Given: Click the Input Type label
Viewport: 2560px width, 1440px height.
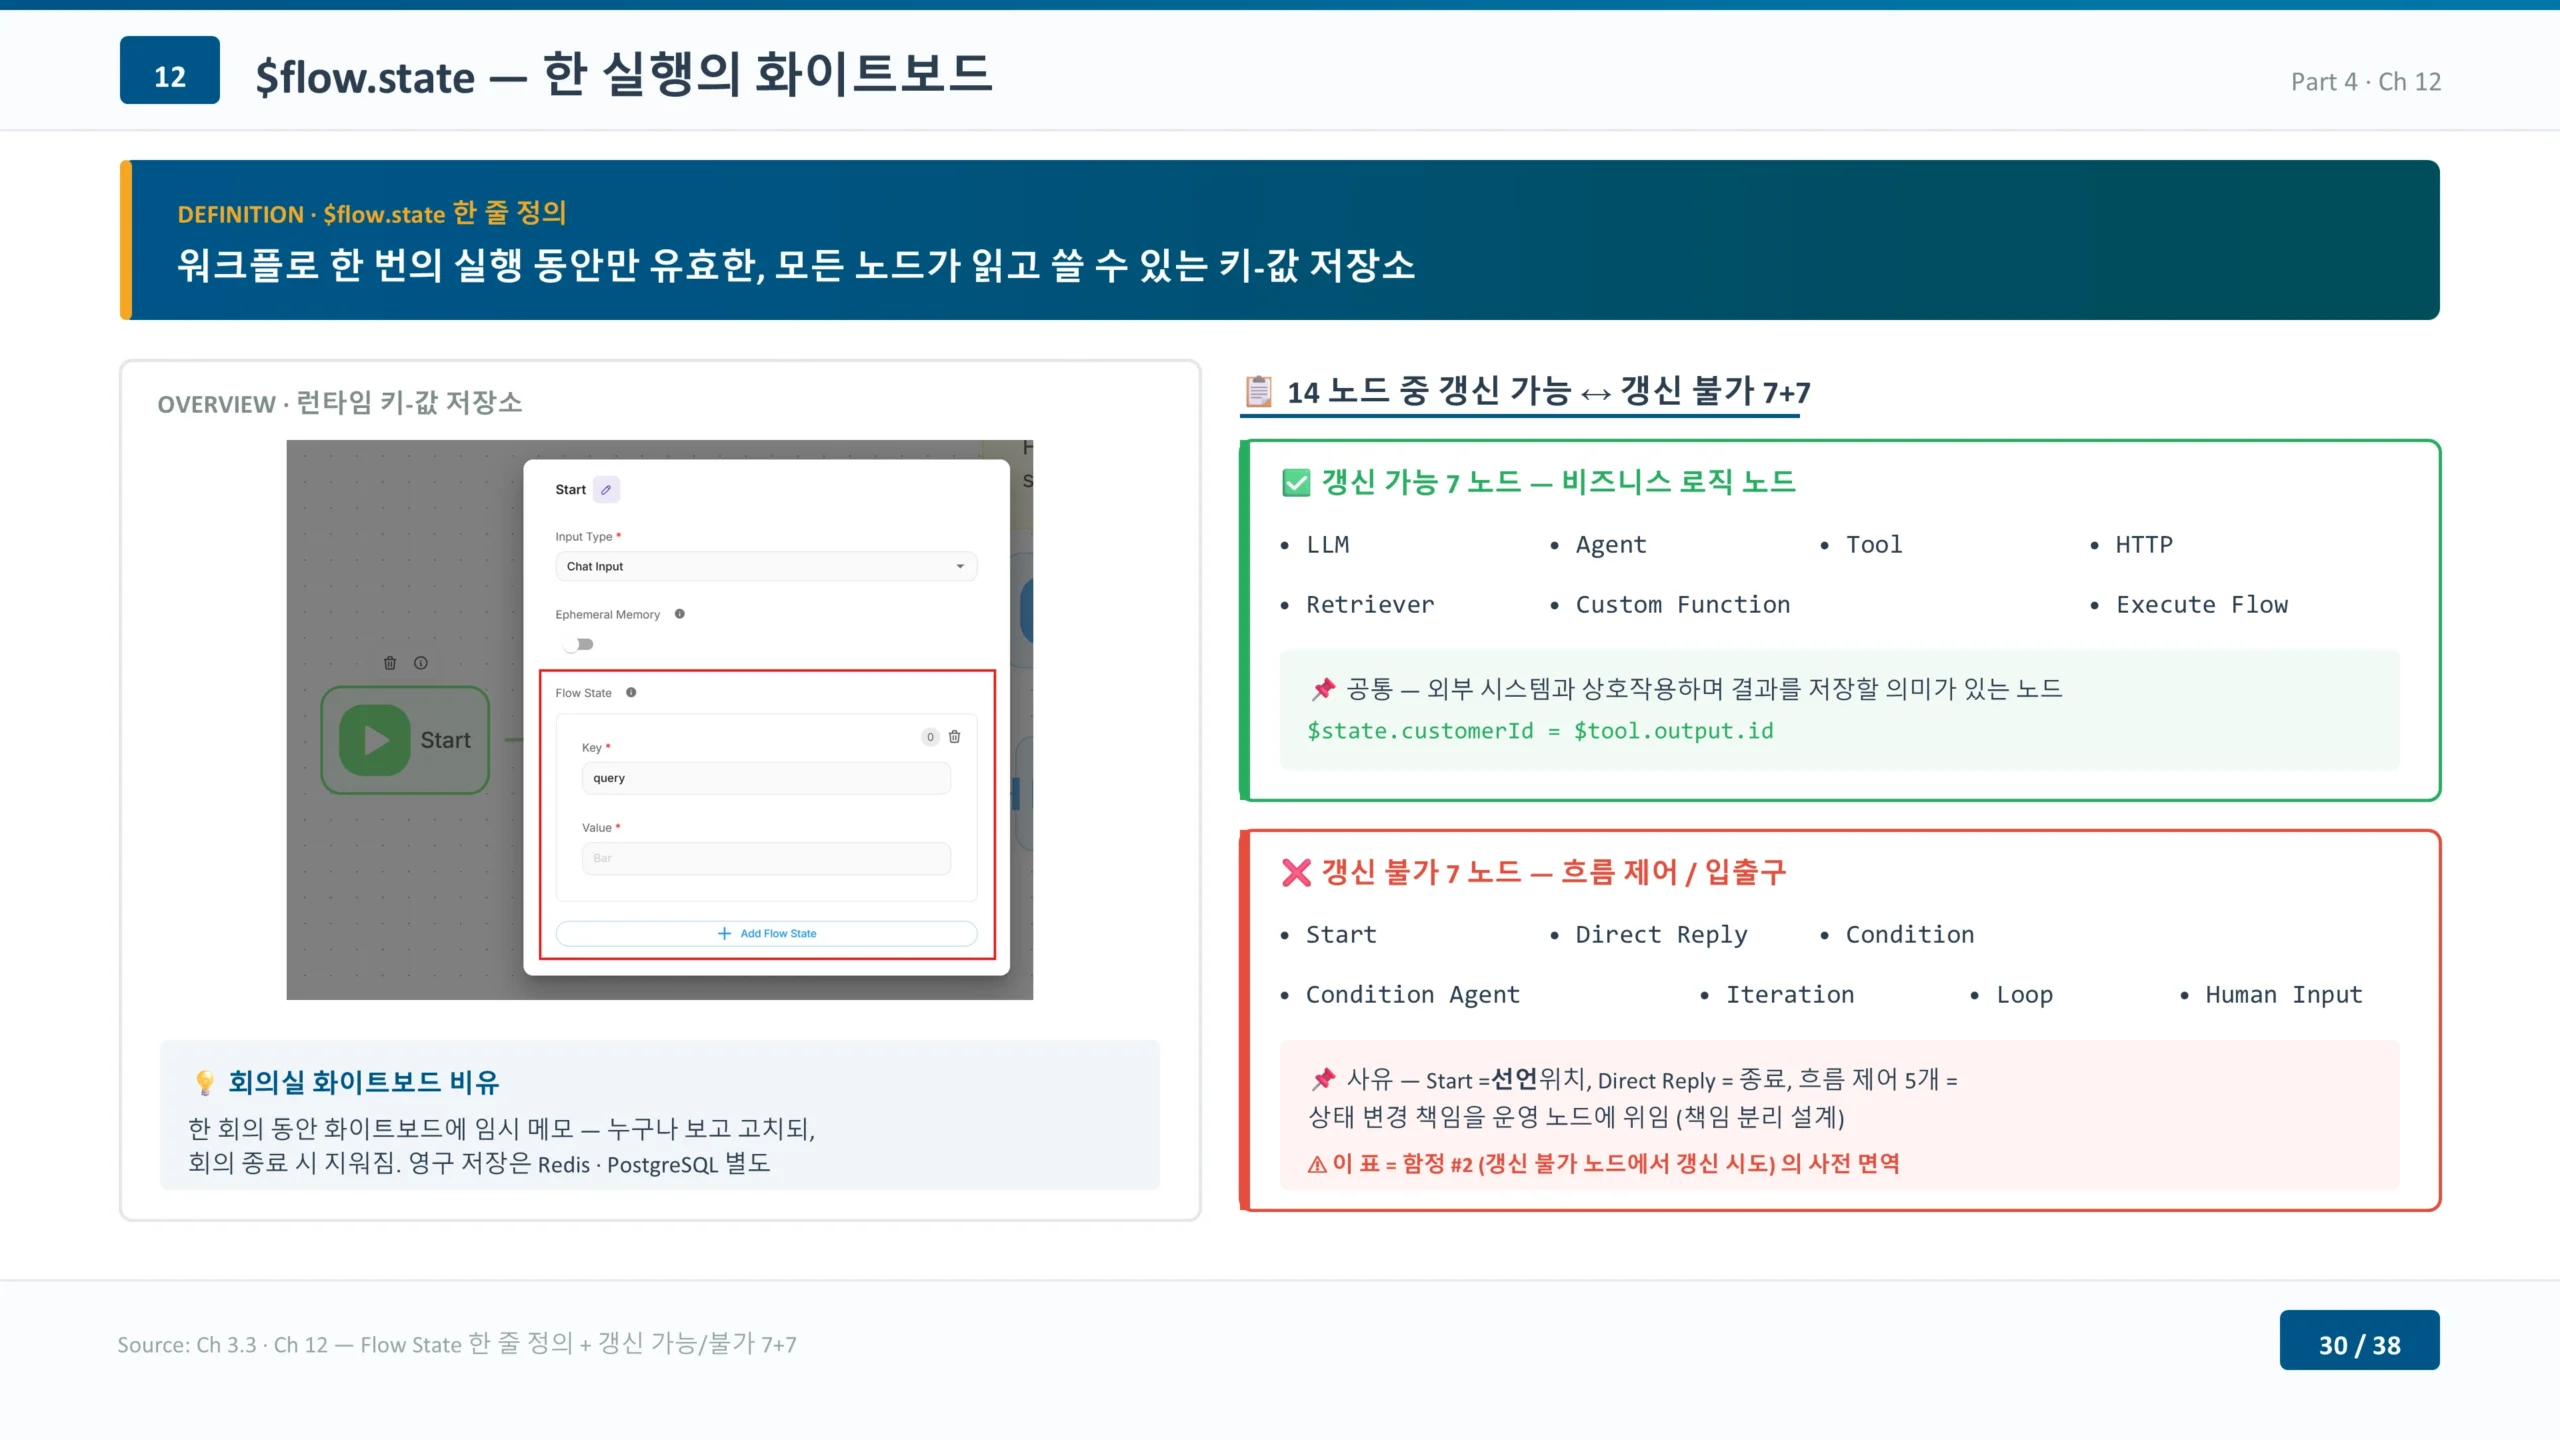Looking at the screenshot, I should (584, 537).
